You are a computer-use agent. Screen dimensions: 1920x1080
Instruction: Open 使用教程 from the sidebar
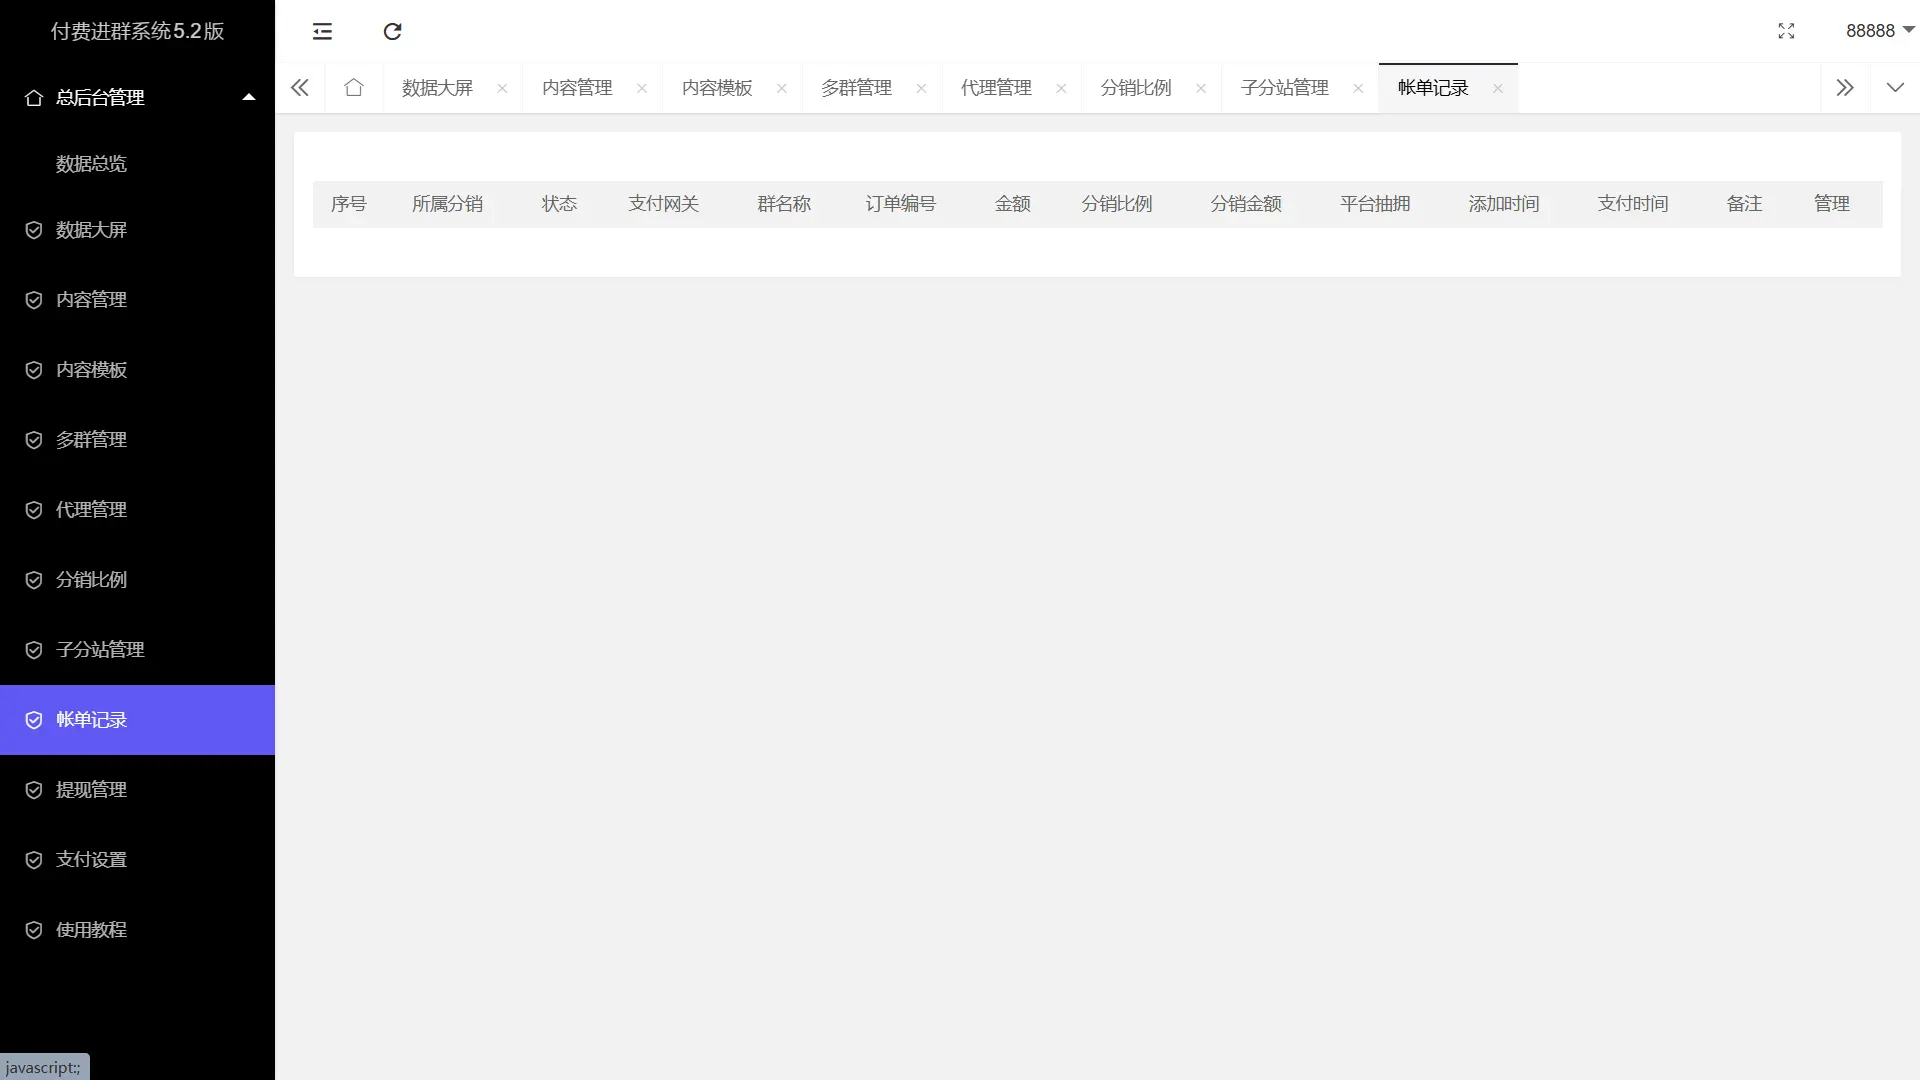[x=90, y=929]
